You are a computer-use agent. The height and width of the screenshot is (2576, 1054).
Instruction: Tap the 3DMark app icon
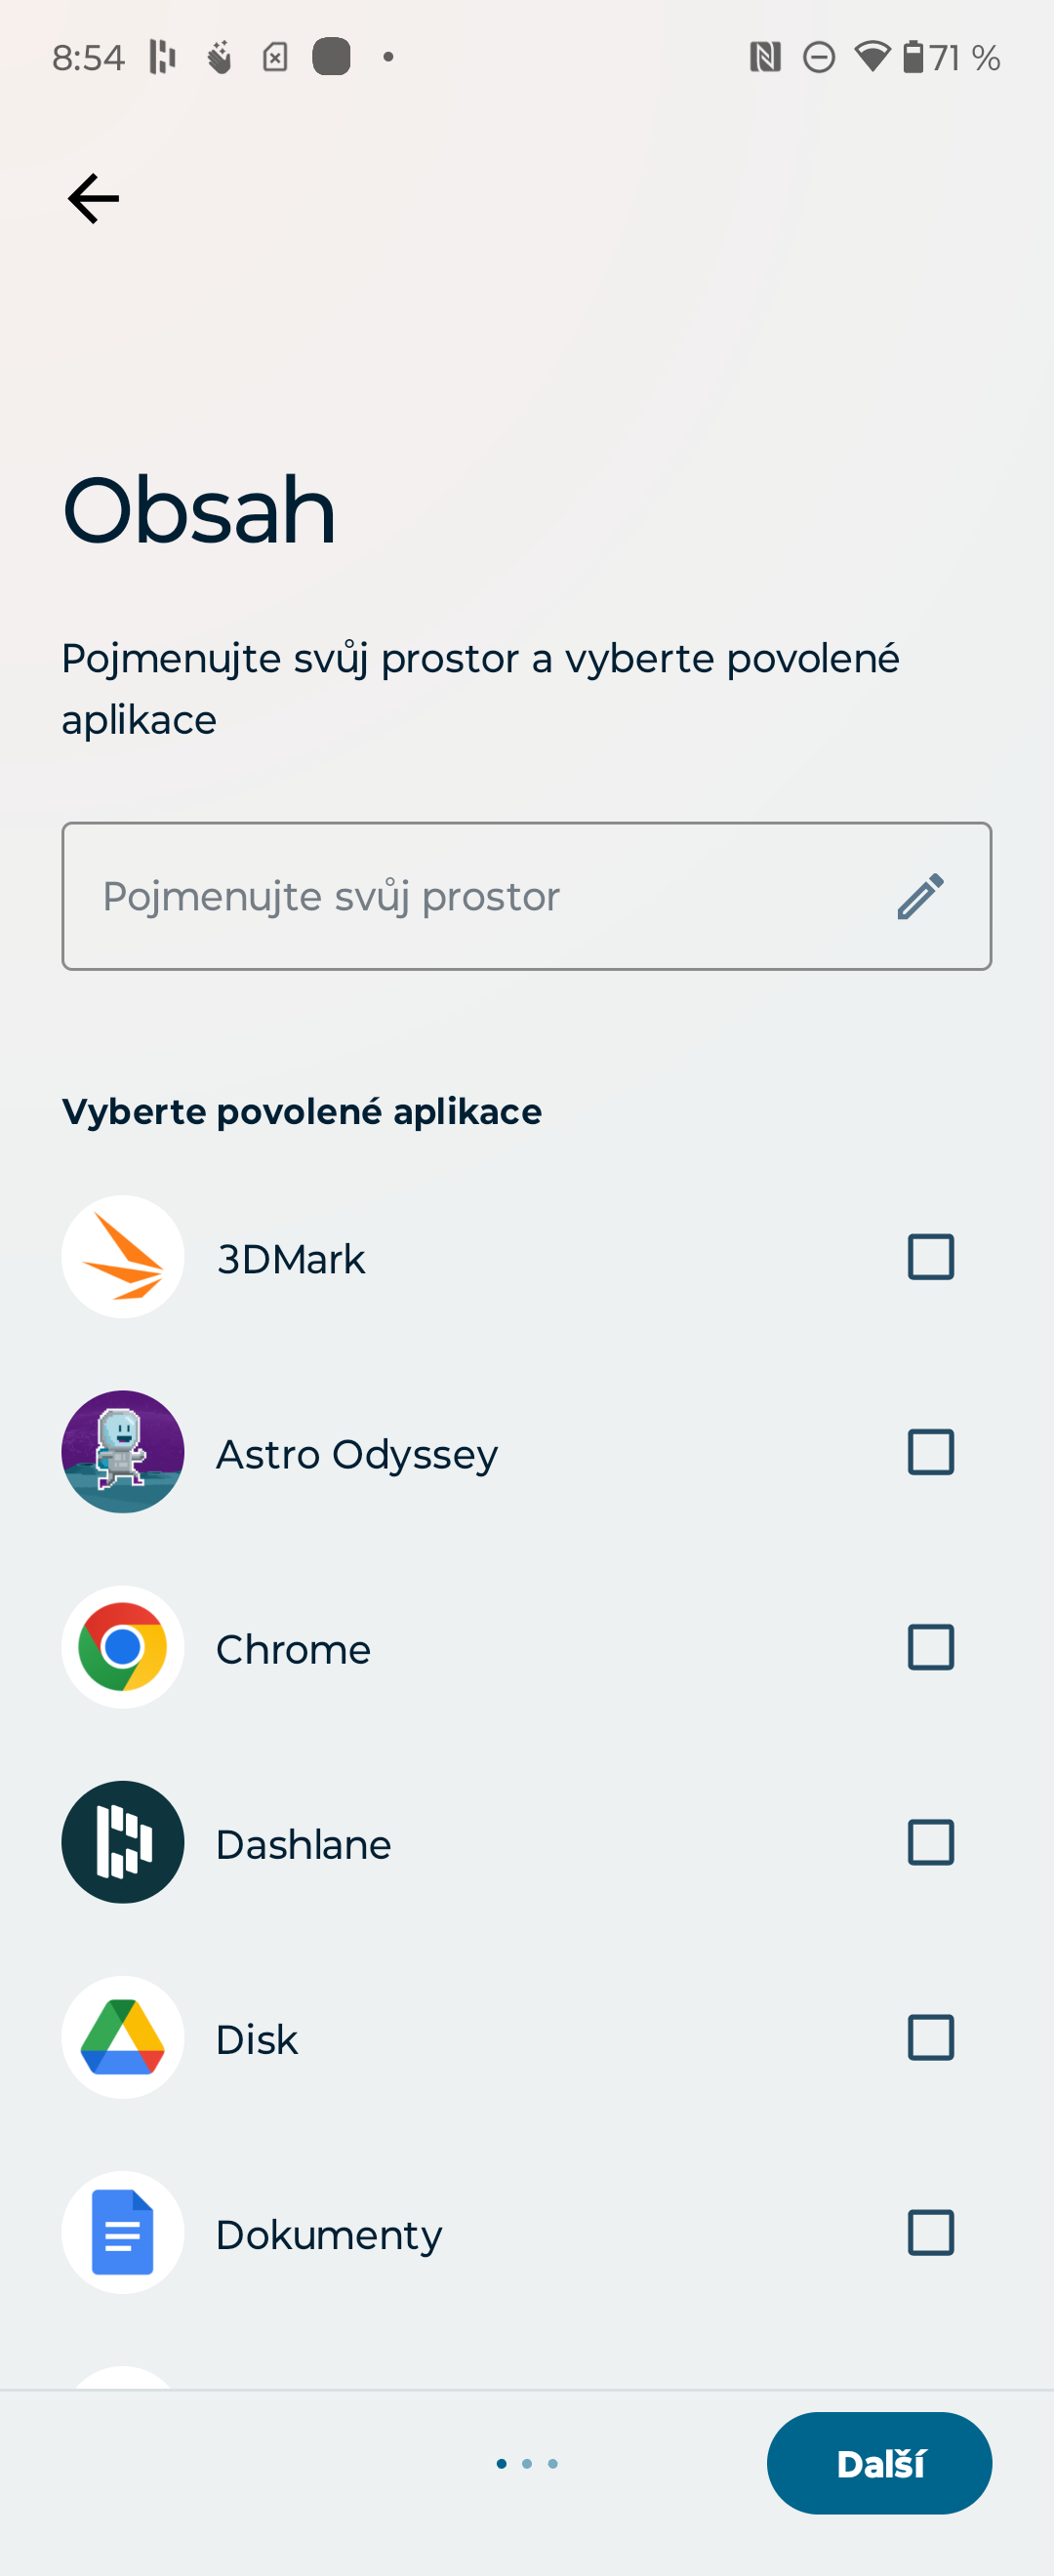tap(123, 1257)
